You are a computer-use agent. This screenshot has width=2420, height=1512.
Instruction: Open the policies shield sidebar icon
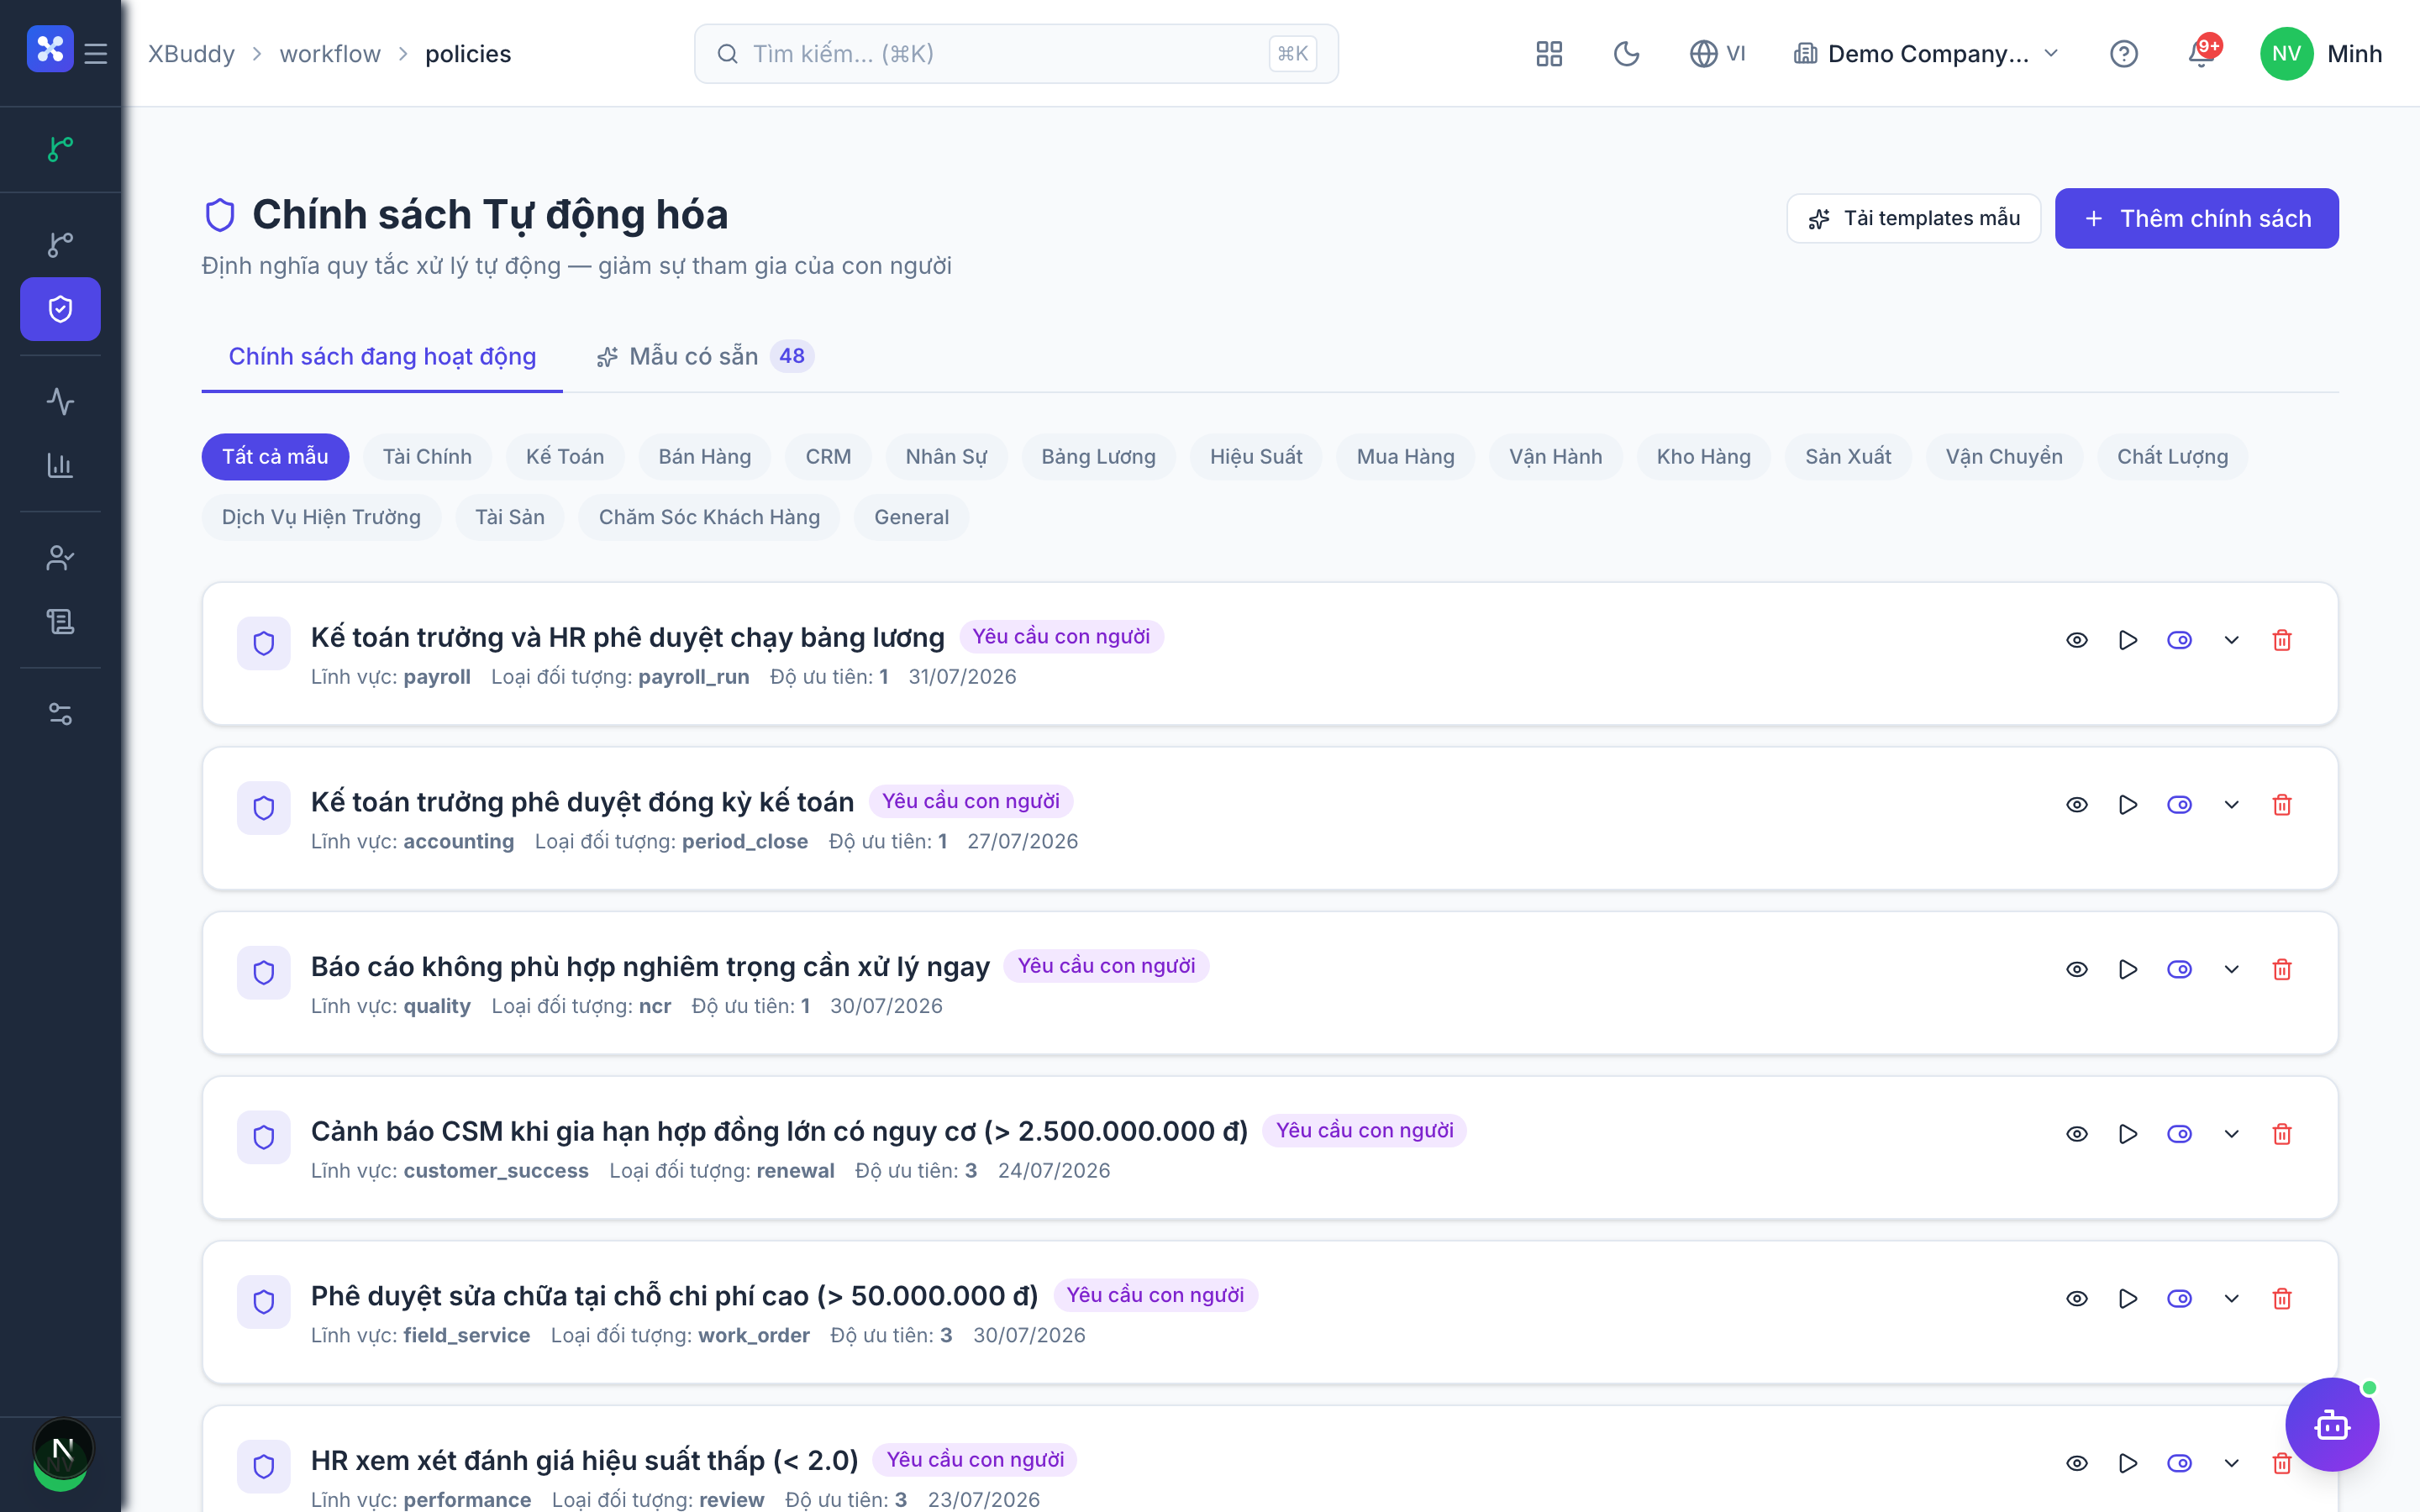click(60, 309)
